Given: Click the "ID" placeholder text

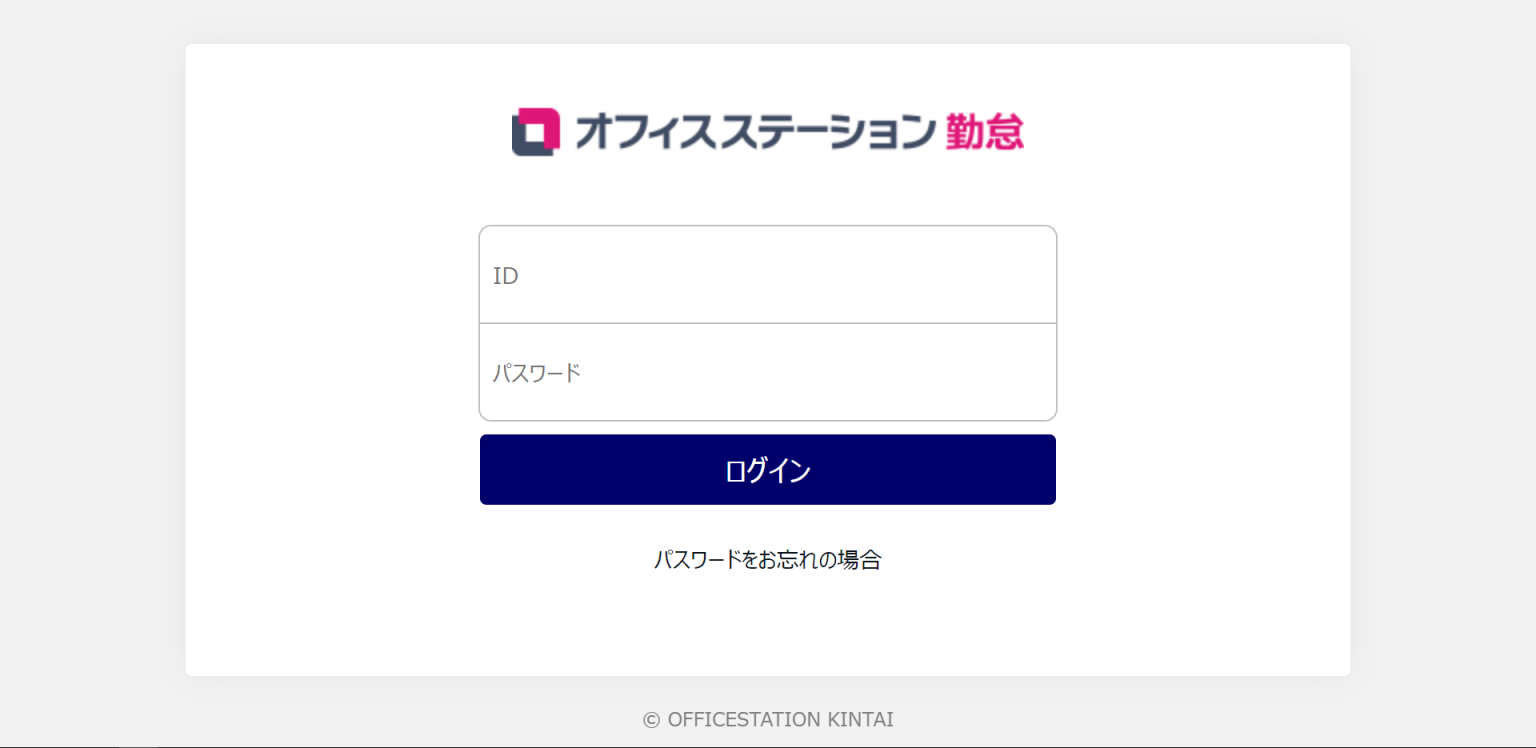Looking at the screenshot, I should (506, 276).
